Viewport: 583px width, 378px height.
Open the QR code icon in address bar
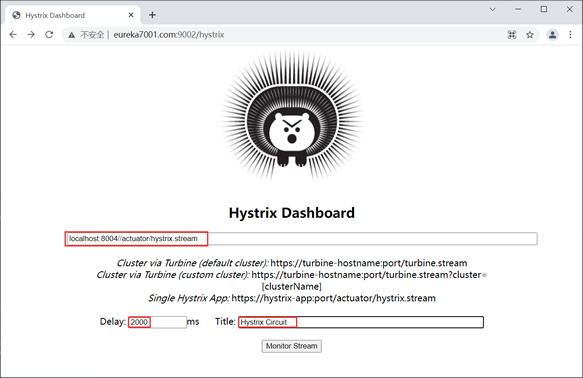(512, 35)
